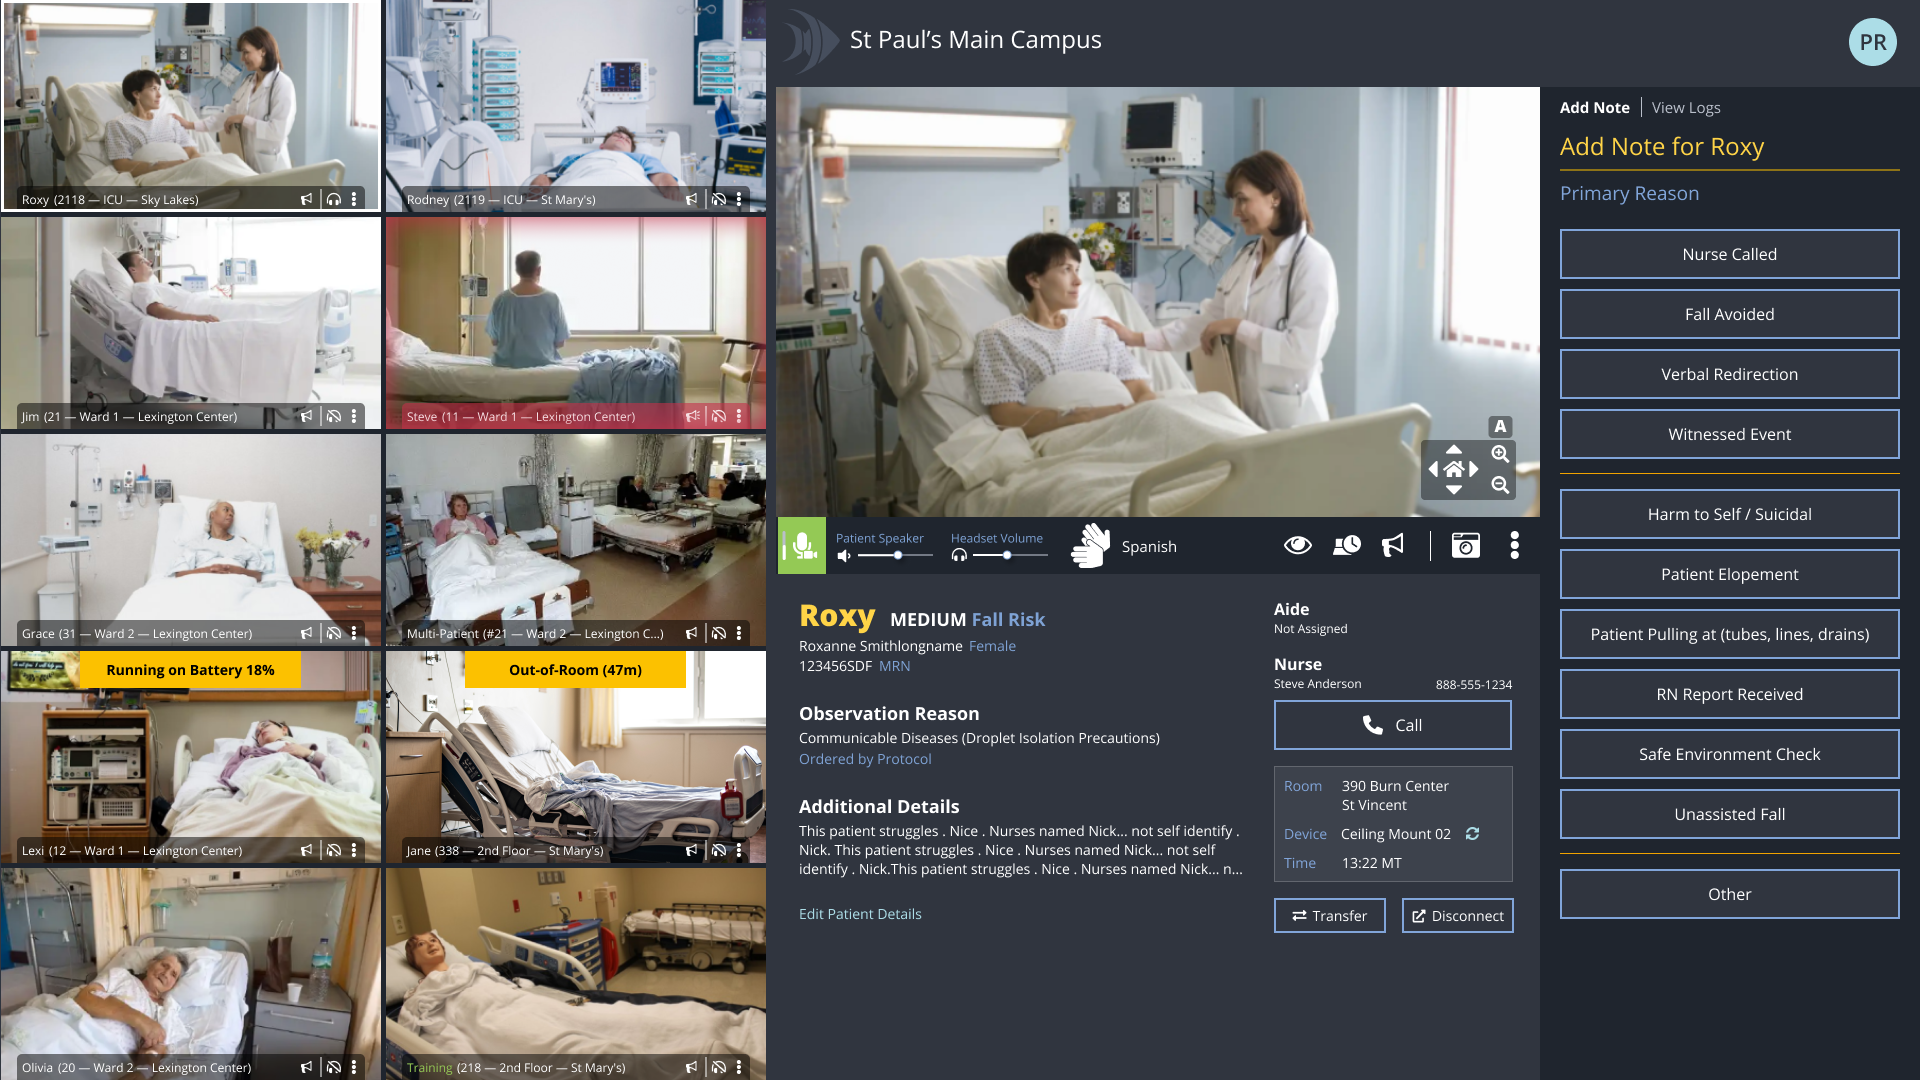Click the megaphone alarm icon in toolbar
The height and width of the screenshot is (1080, 1920).
[1393, 545]
